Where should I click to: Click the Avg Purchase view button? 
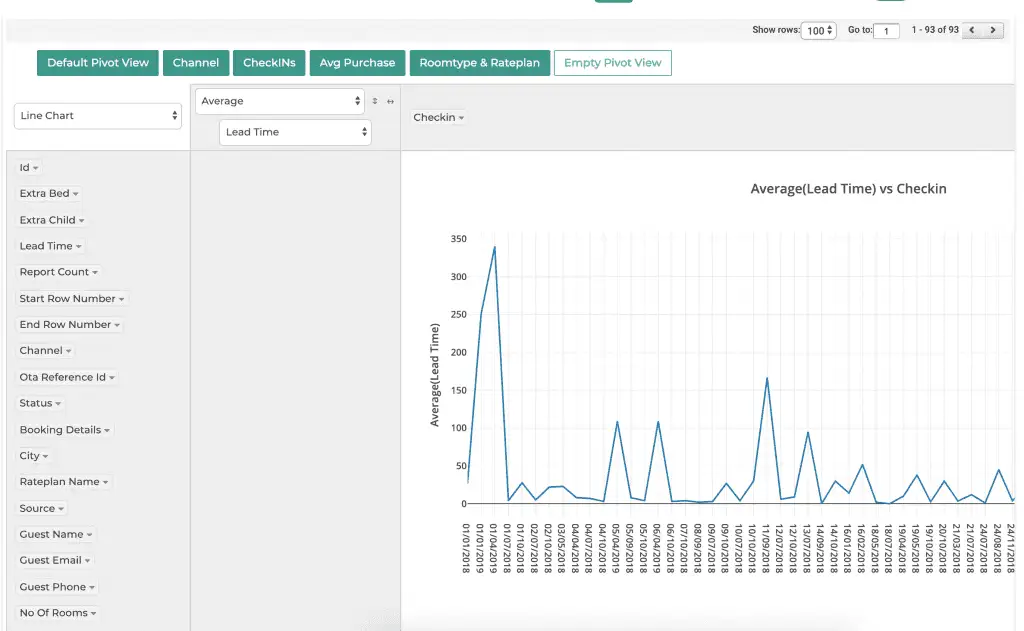coord(357,63)
